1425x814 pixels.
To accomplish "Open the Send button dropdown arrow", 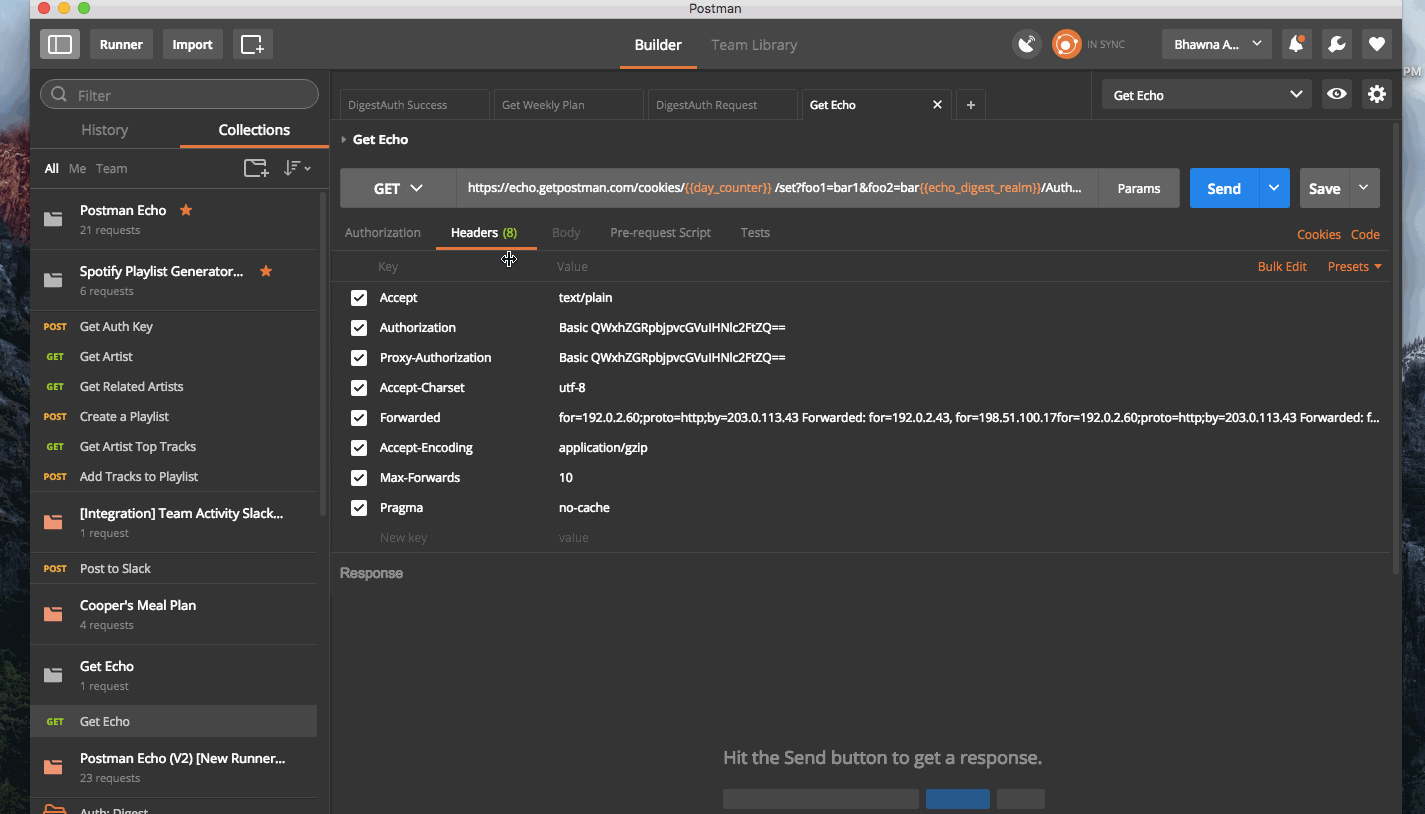I will [1274, 188].
